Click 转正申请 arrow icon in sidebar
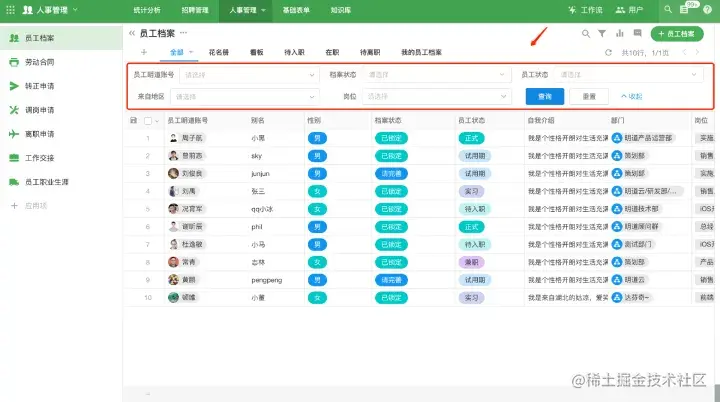720x402 pixels. tap(14, 86)
